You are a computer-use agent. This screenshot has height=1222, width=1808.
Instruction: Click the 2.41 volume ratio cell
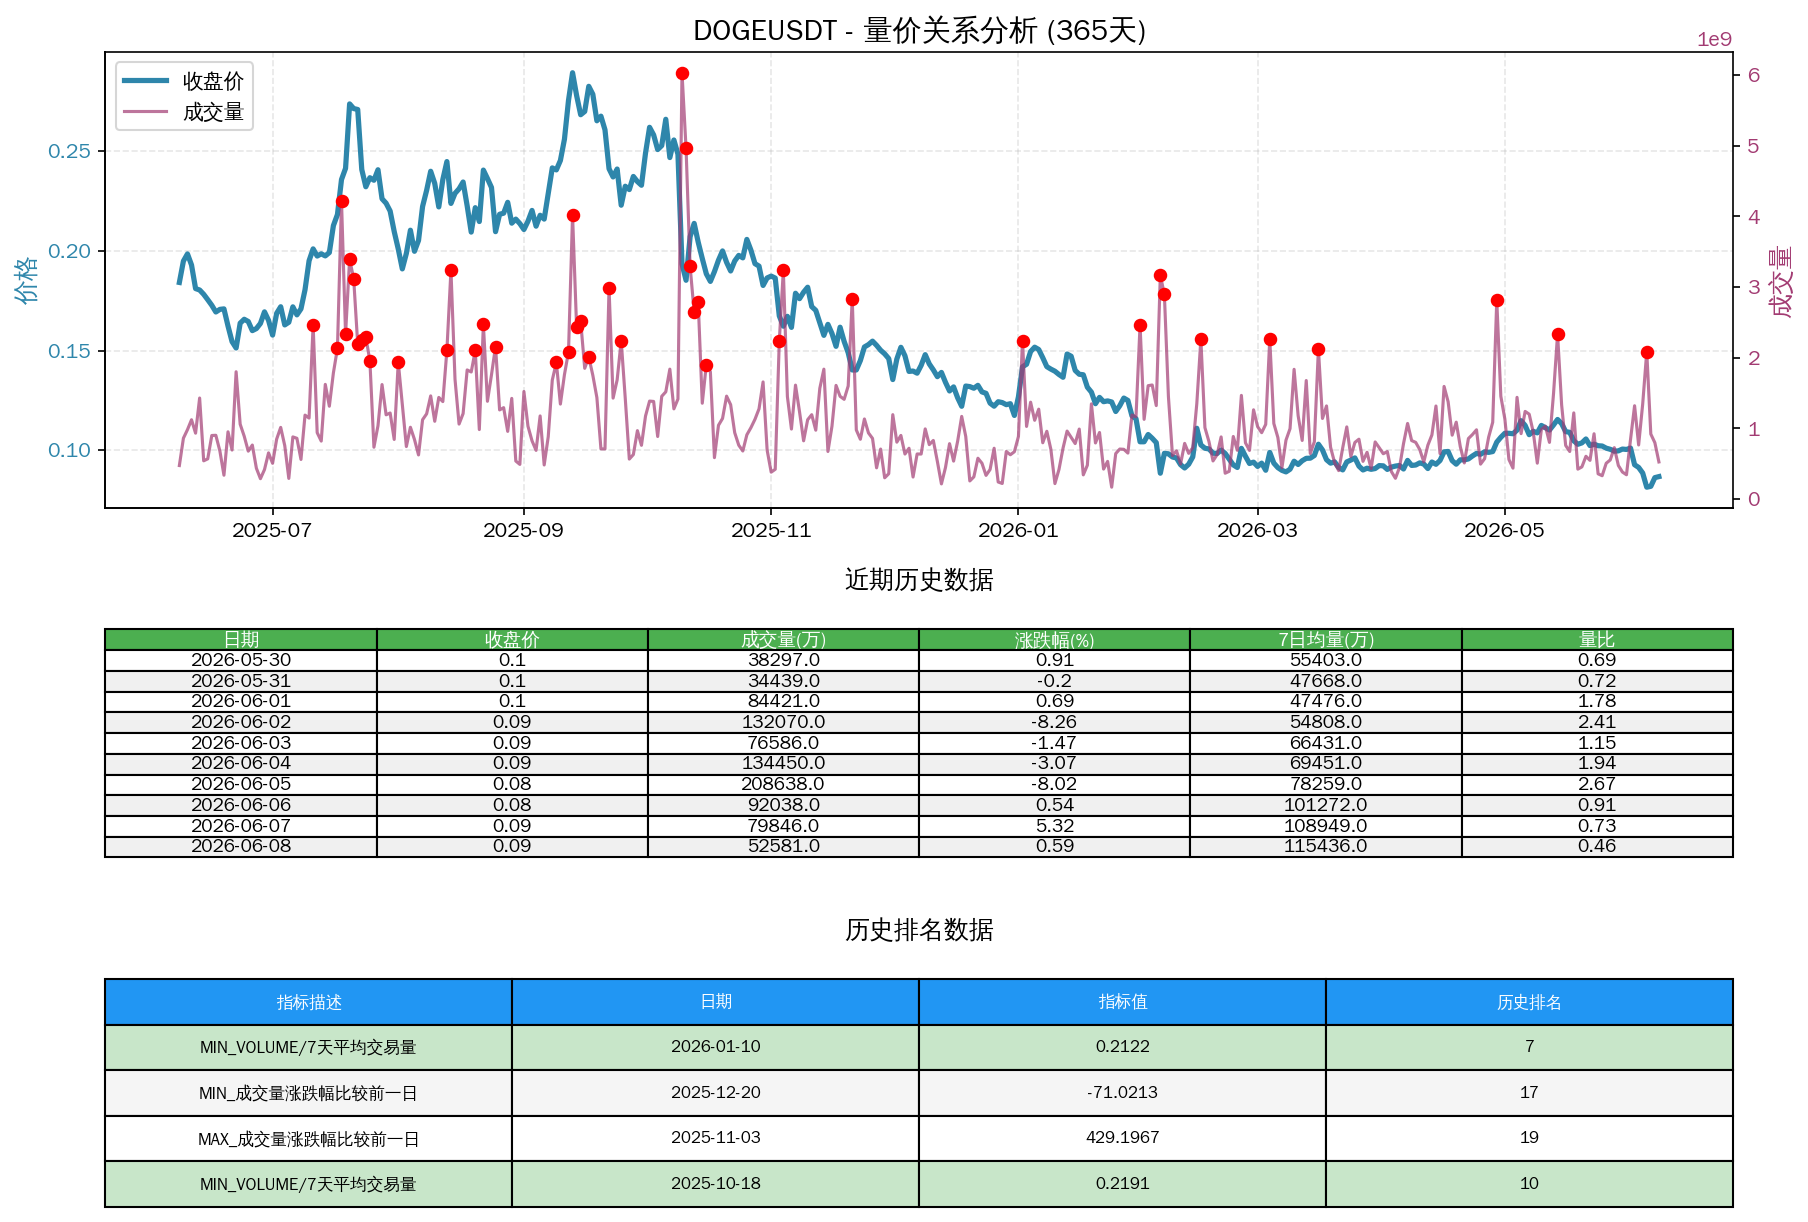click(1597, 722)
